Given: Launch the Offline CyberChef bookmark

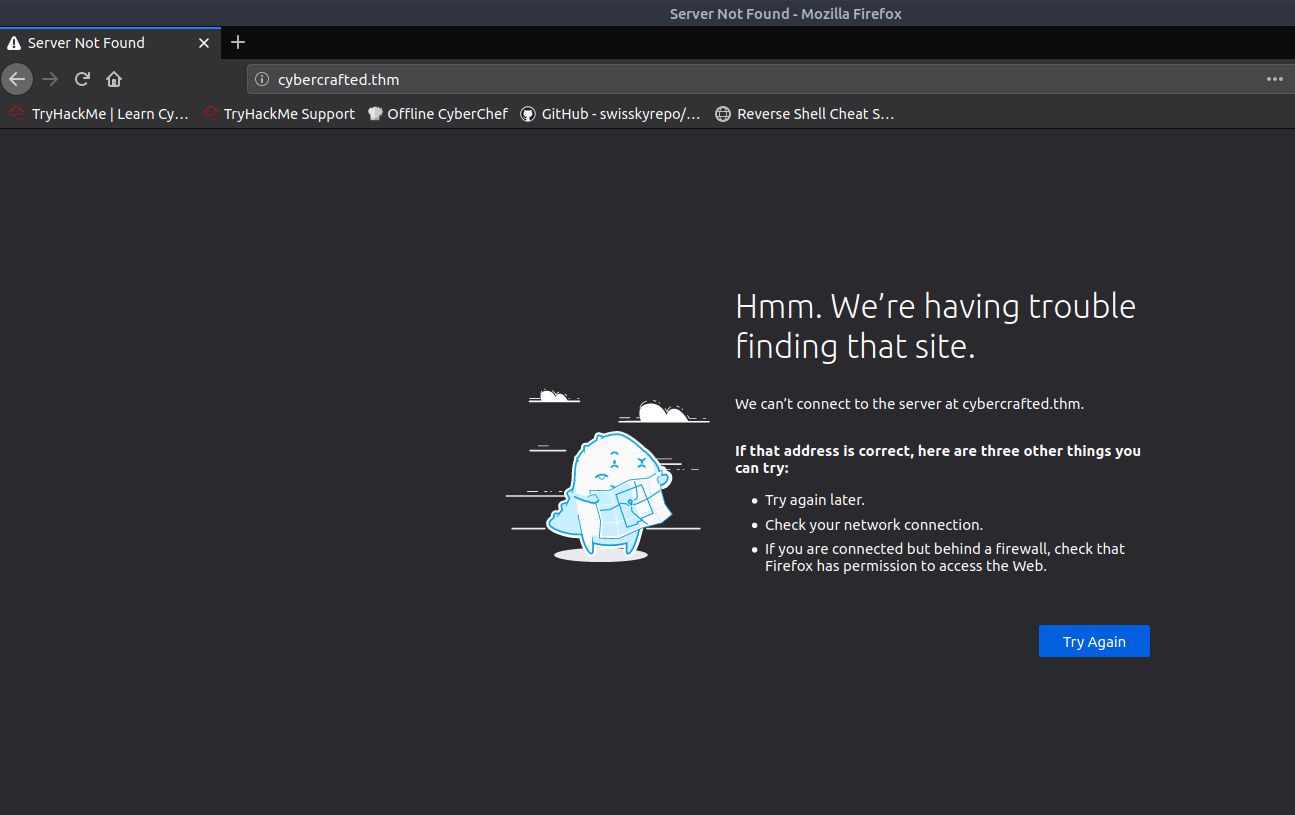Looking at the screenshot, I should click(x=438, y=114).
